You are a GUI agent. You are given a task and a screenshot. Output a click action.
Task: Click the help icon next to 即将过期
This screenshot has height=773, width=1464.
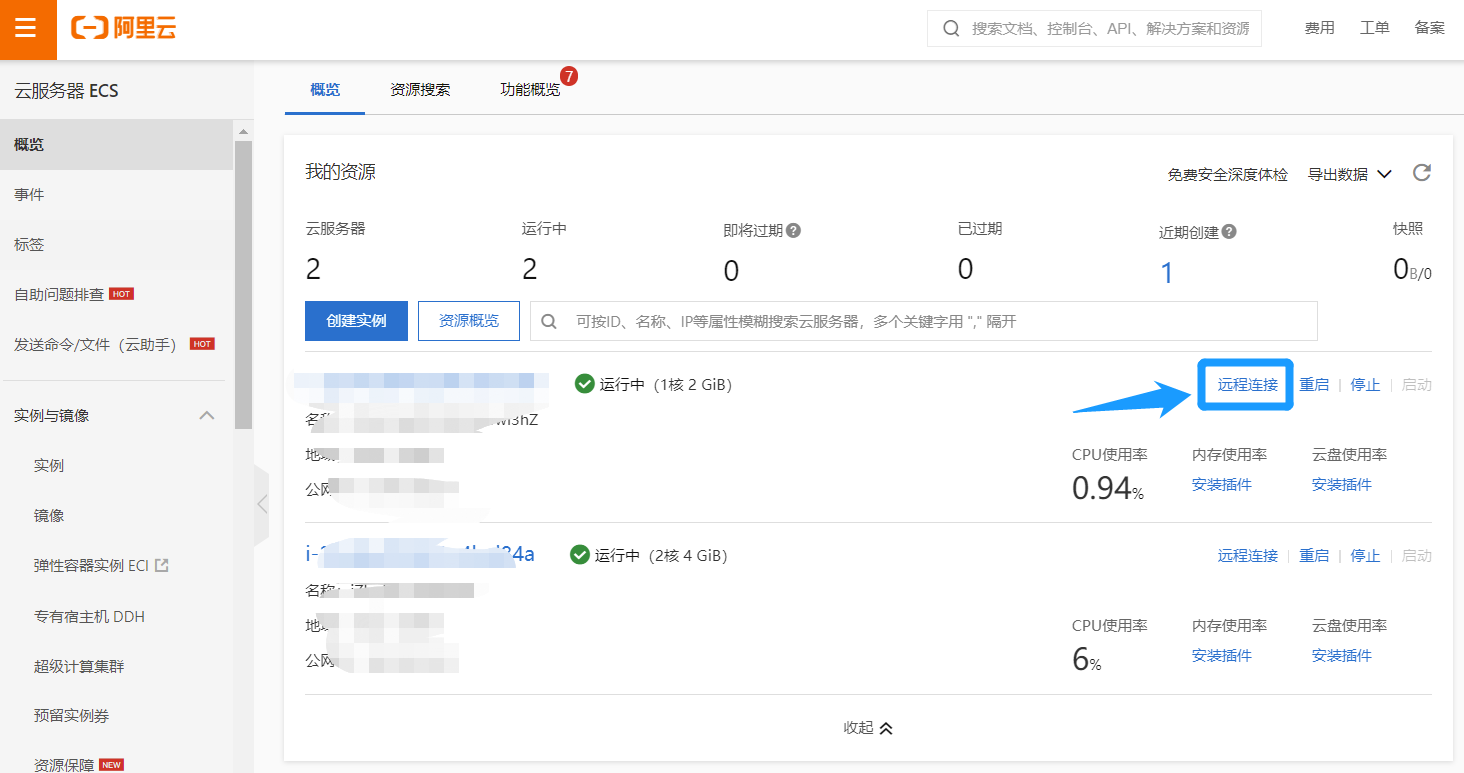tap(793, 229)
